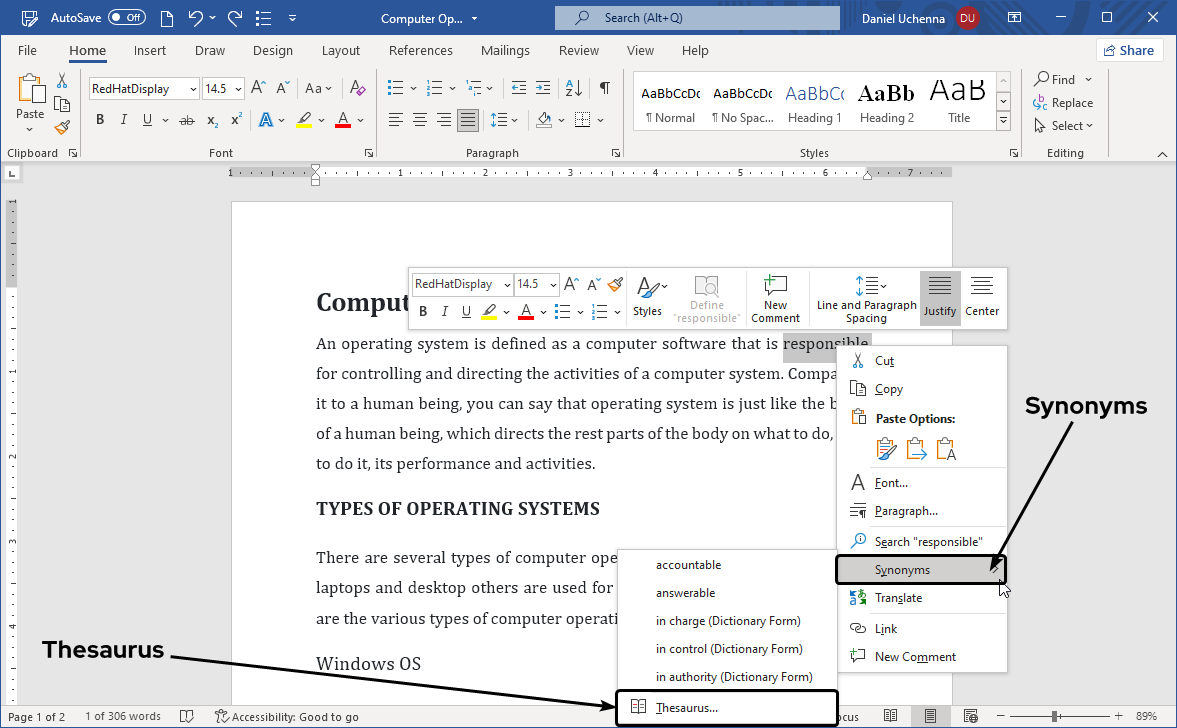Open the References ribbon tab
The height and width of the screenshot is (728, 1177).
[x=420, y=51]
